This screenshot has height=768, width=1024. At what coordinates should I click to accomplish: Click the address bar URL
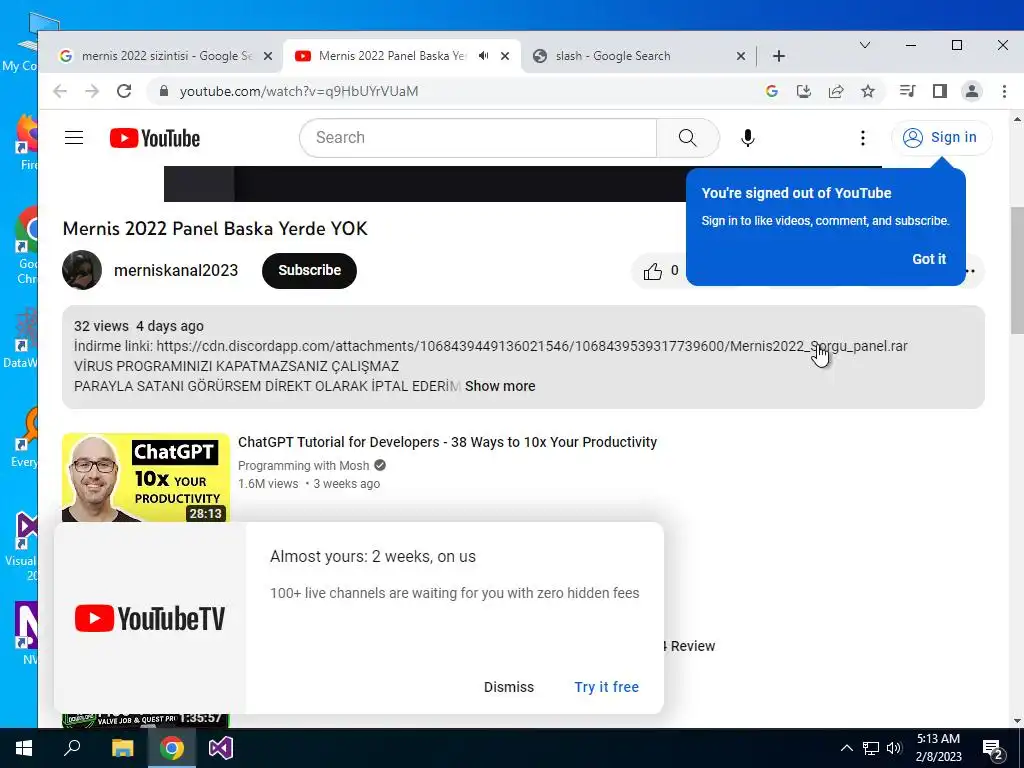[x=299, y=91]
